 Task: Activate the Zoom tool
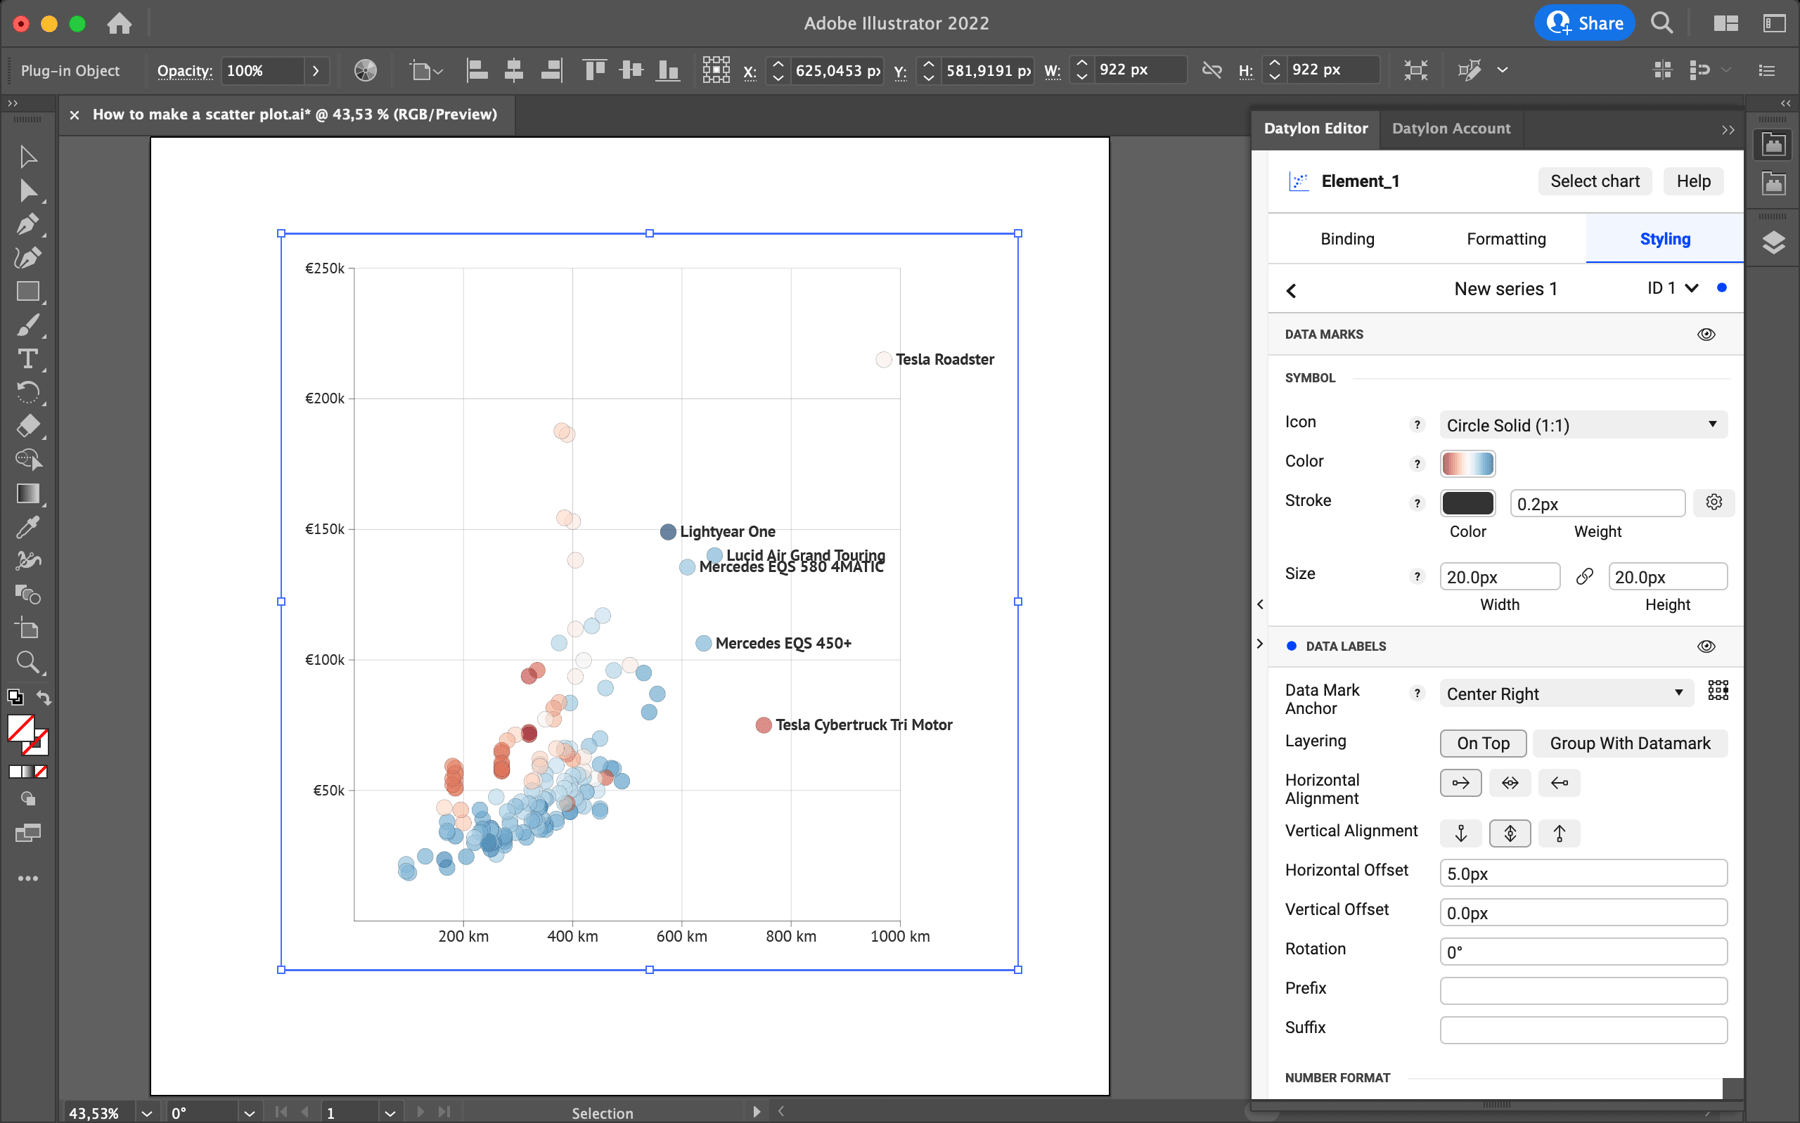[29, 662]
